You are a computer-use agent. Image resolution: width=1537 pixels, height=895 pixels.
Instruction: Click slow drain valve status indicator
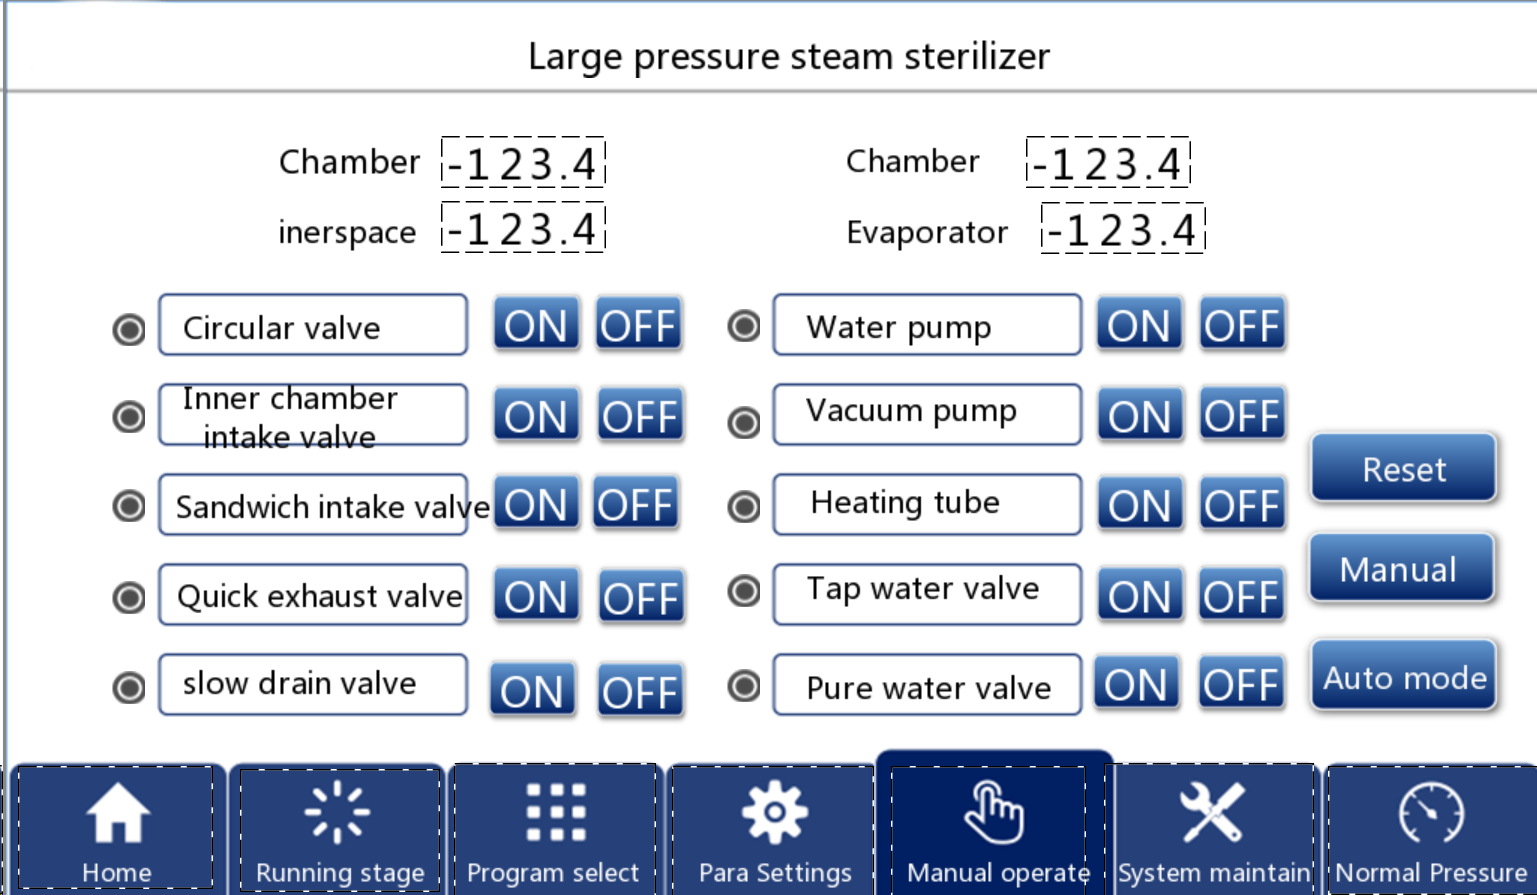129,688
